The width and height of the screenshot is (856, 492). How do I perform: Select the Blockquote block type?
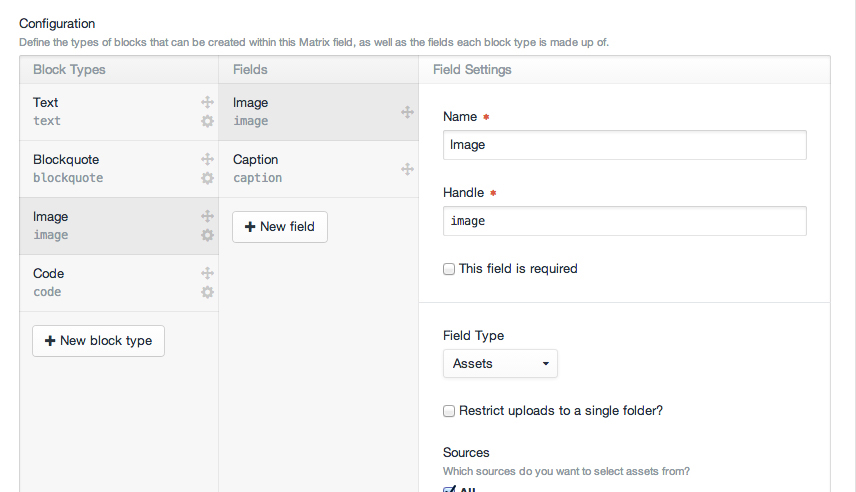click(119, 169)
